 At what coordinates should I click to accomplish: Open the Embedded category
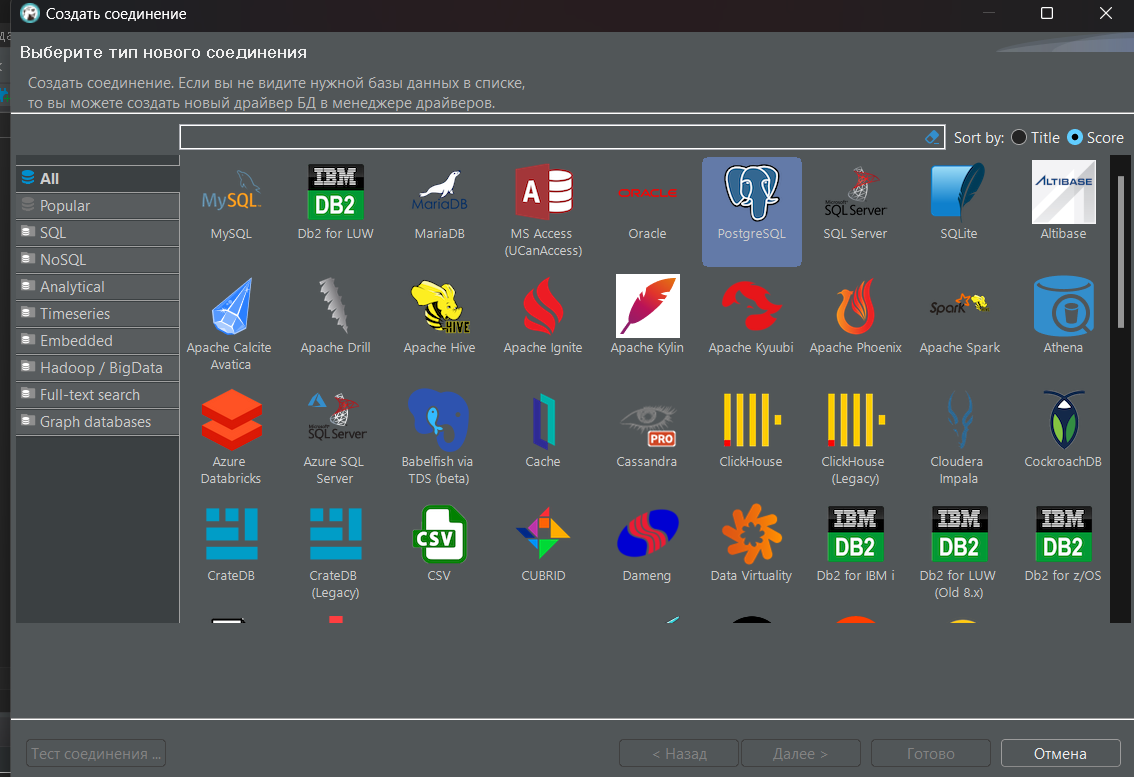98,341
